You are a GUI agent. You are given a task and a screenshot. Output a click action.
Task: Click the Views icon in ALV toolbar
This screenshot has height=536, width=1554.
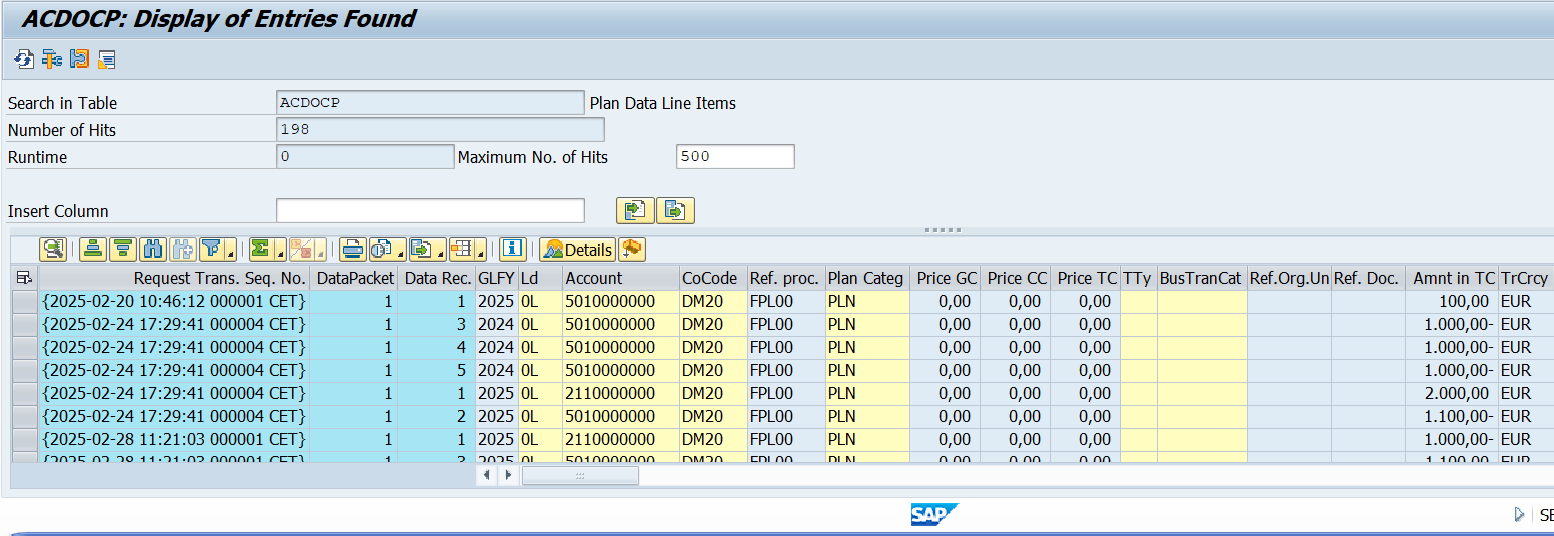382,250
